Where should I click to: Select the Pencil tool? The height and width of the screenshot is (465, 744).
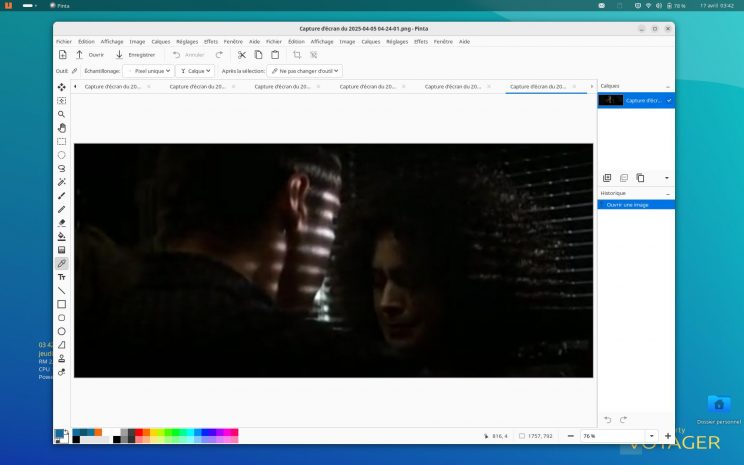point(62,209)
